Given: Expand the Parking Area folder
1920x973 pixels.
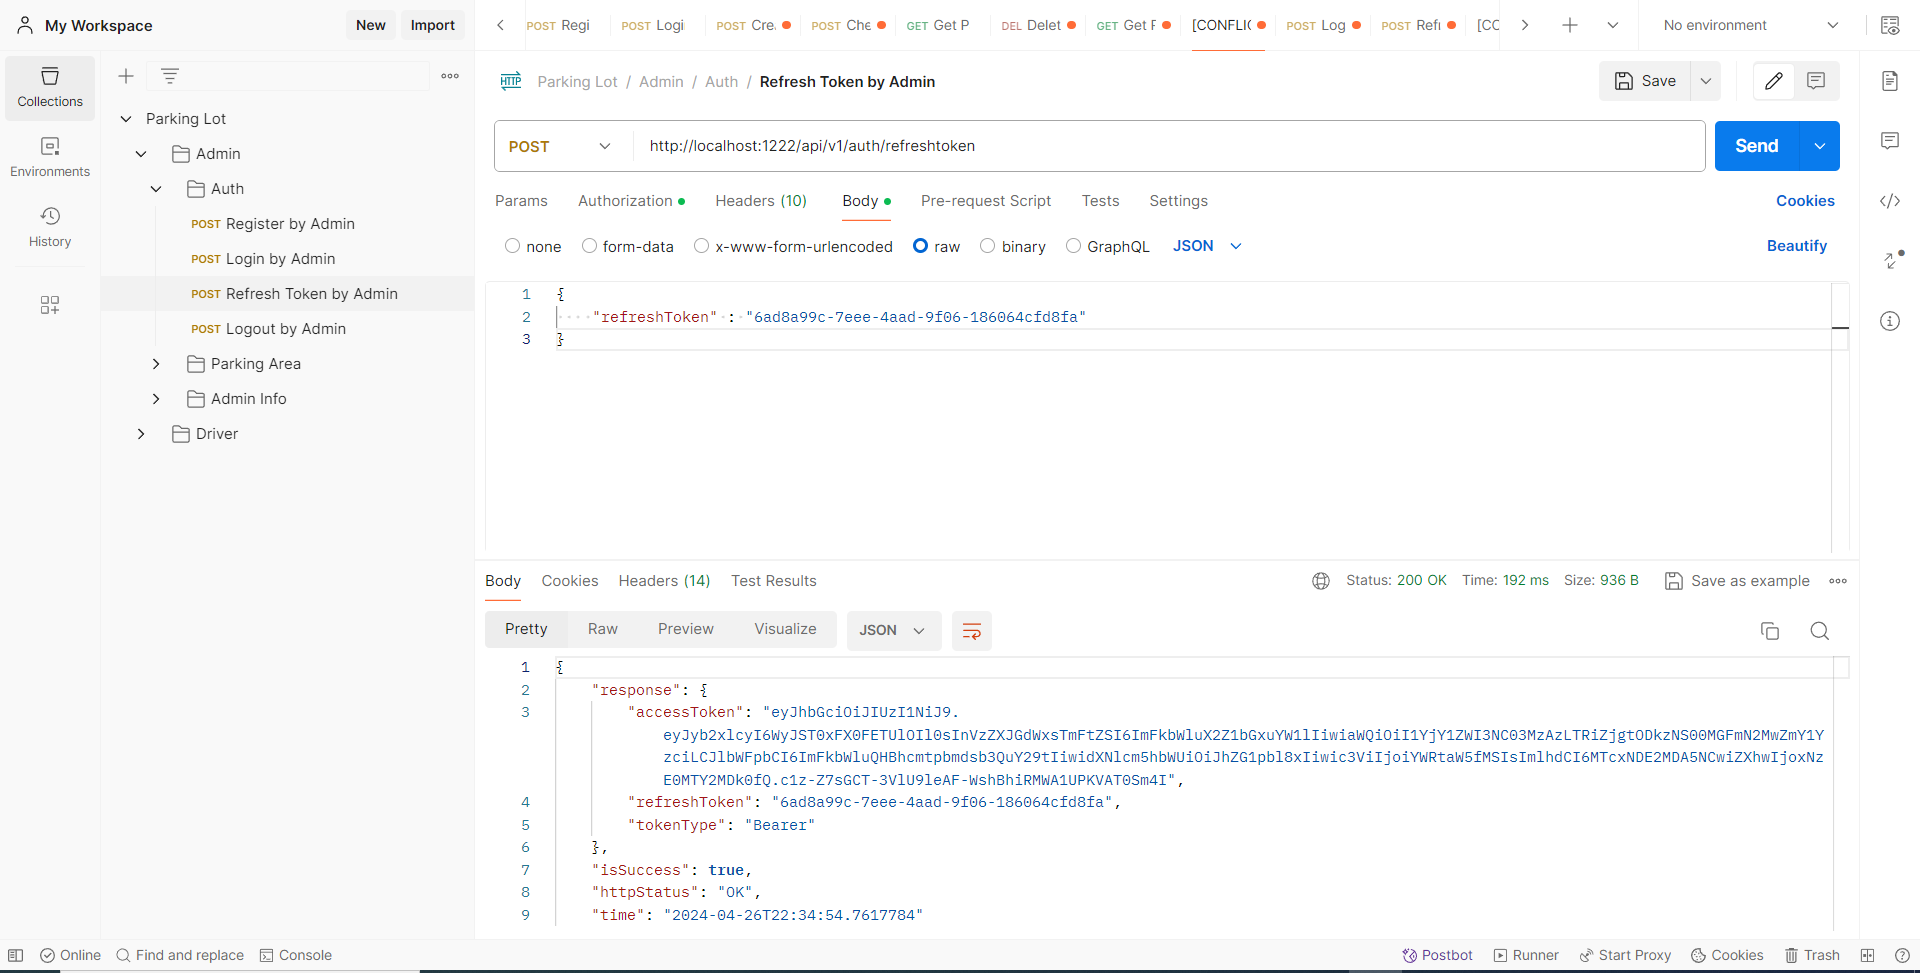Looking at the screenshot, I should (156, 364).
